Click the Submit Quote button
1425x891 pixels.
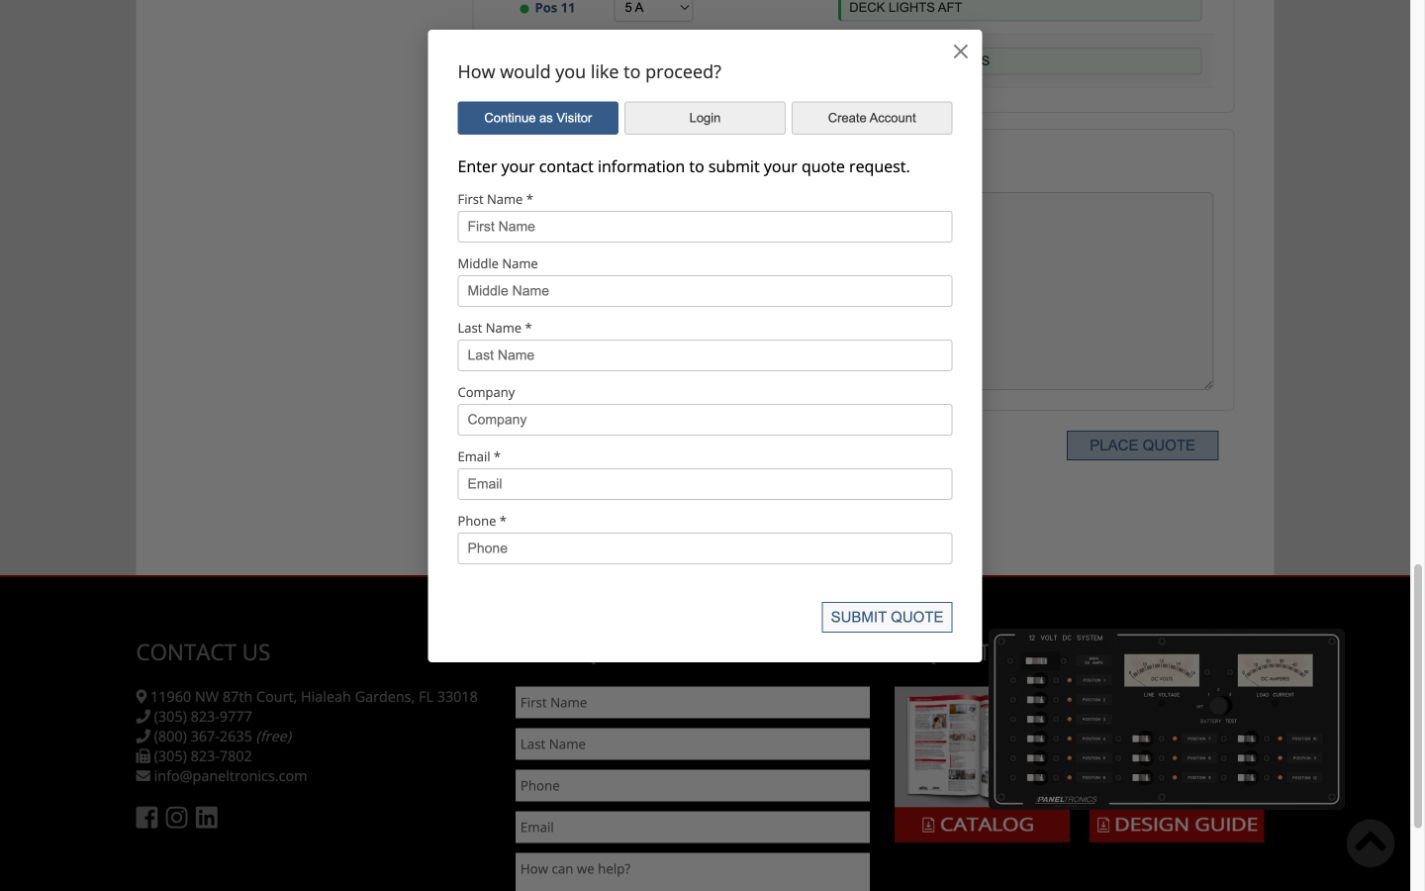tap(887, 617)
